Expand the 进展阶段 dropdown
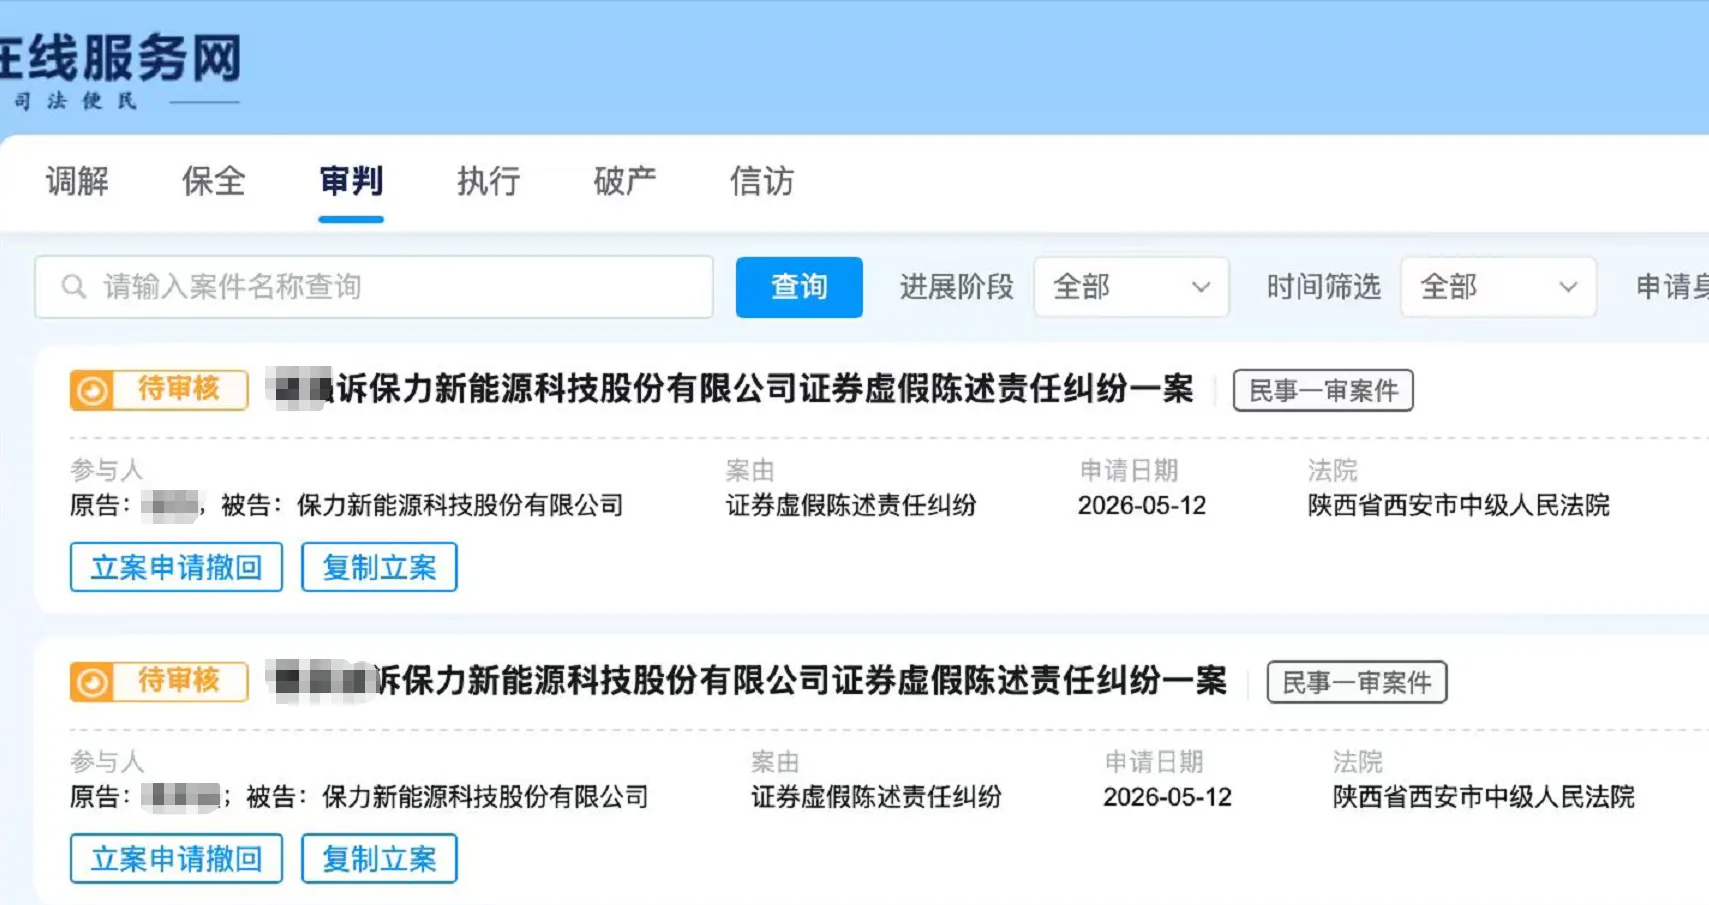Screen dimensions: 1709x905 click(x=1131, y=287)
